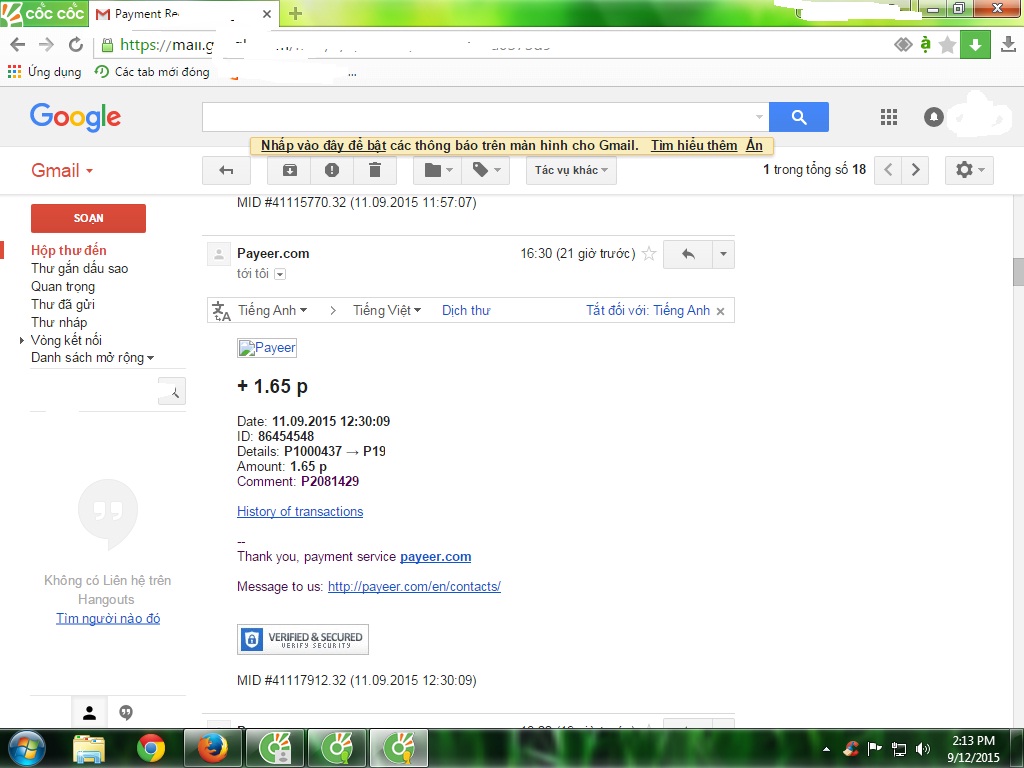Open Tác vụ khác menu

point(571,170)
